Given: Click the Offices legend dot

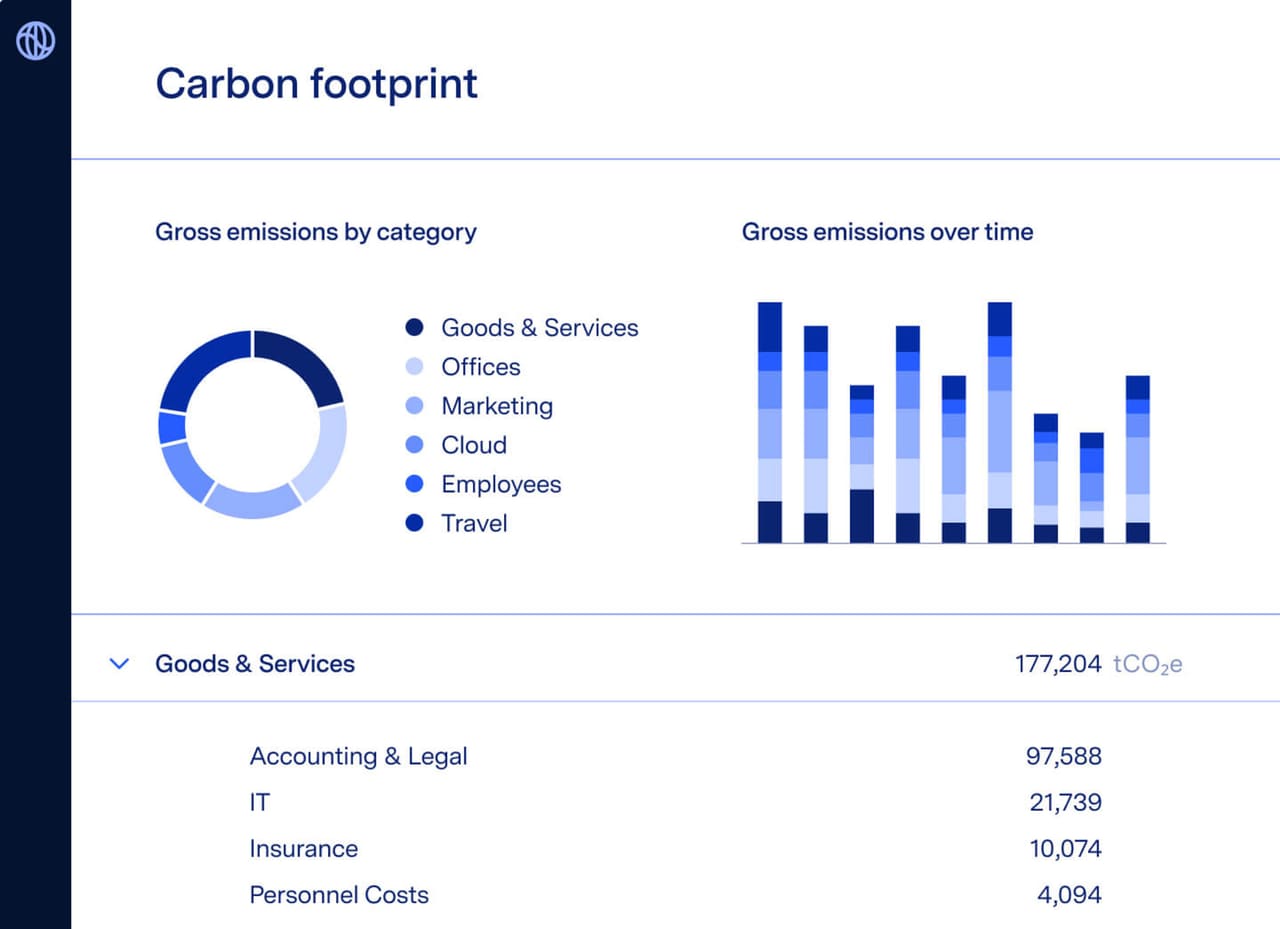Looking at the screenshot, I should [x=415, y=366].
